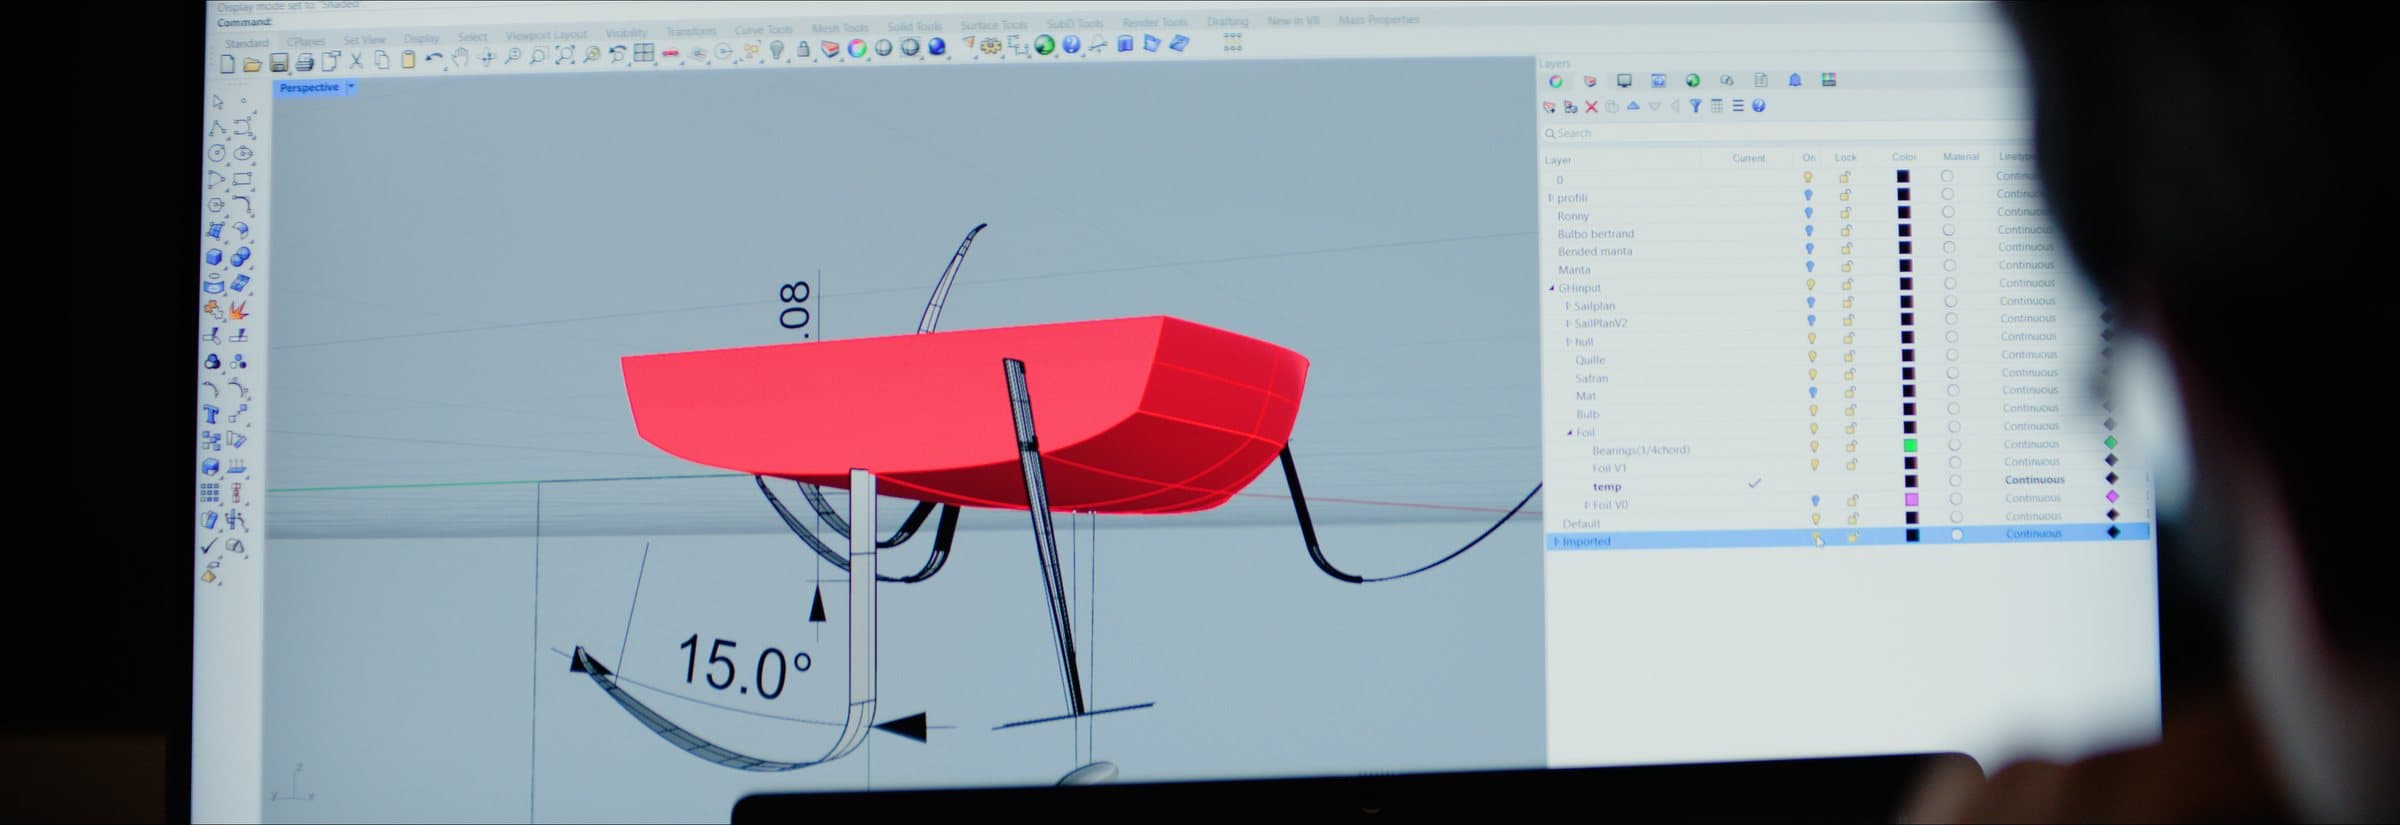
Task: Open the Curve Tools toolbar tab
Action: [x=763, y=30]
